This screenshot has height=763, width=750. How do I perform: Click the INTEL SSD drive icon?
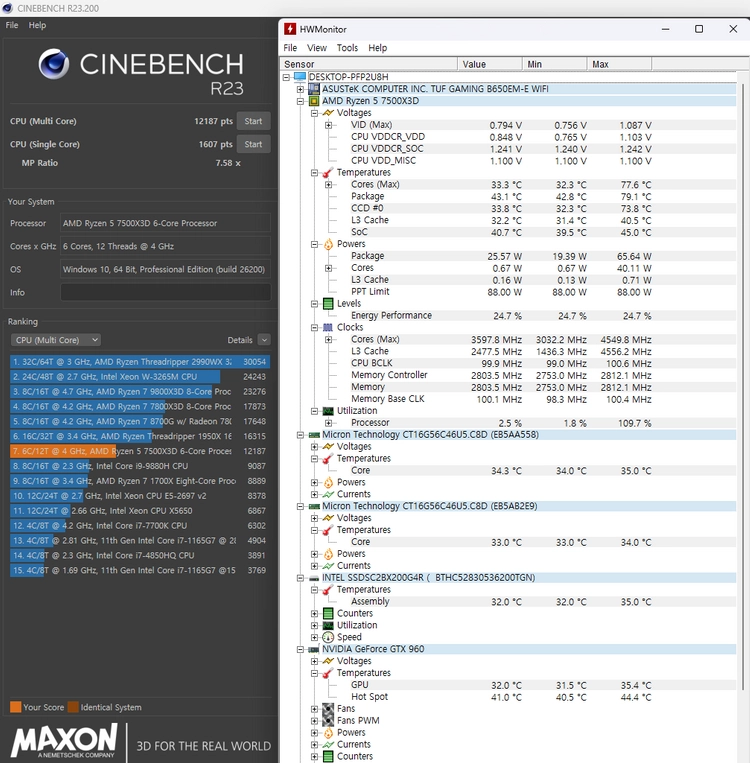314,578
